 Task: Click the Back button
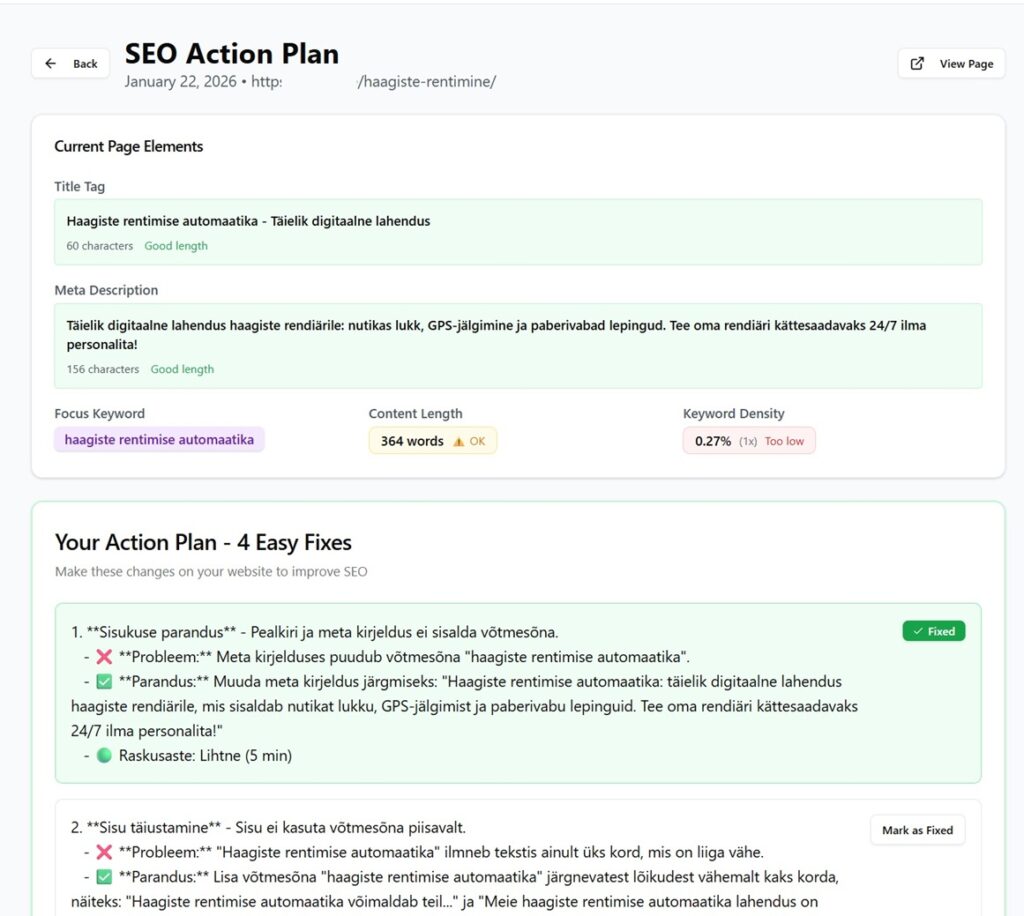tap(70, 63)
